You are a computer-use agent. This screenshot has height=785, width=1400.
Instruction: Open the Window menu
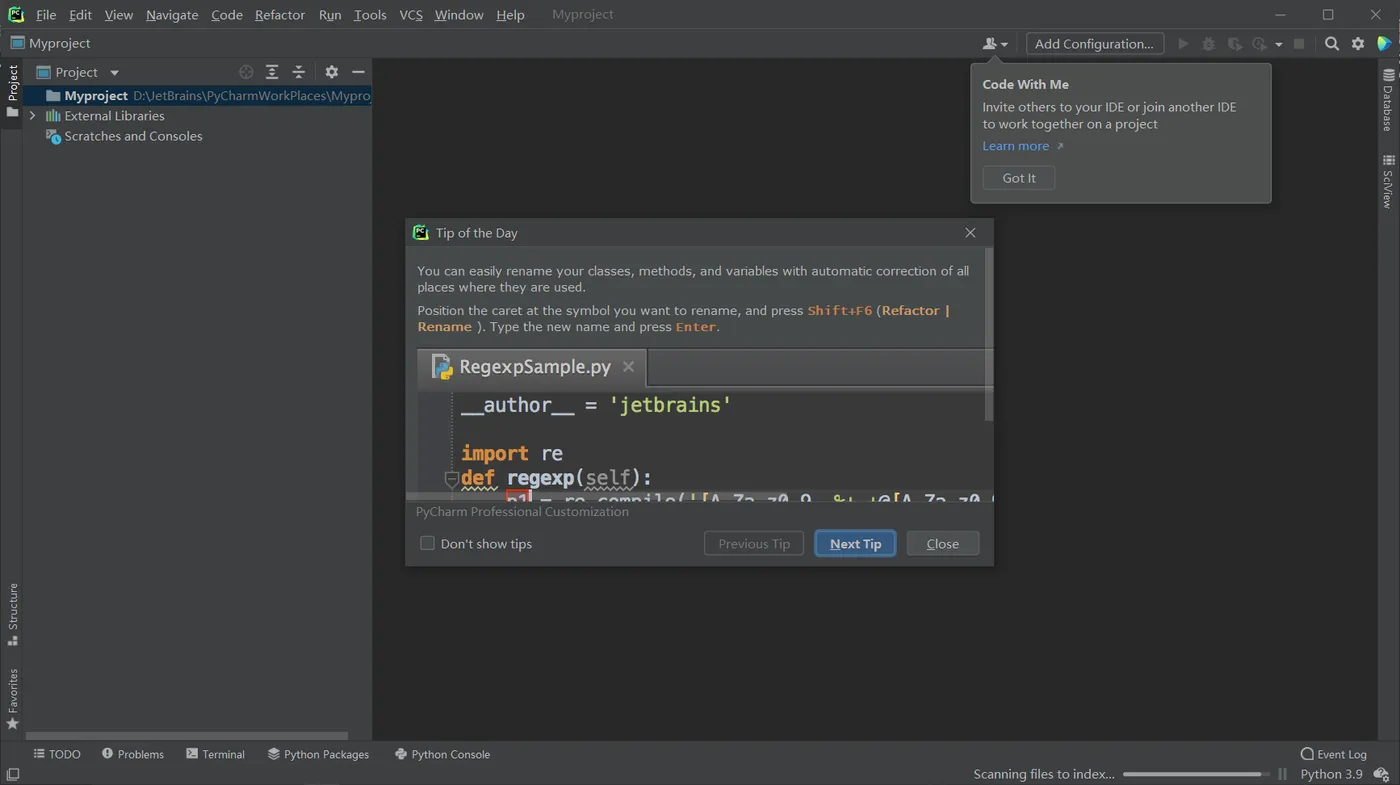(x=459, y=15)
